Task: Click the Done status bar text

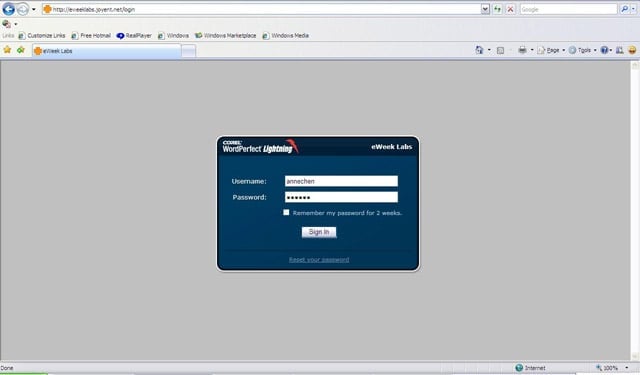Action: pyautogui.click(x=7, y=368)
